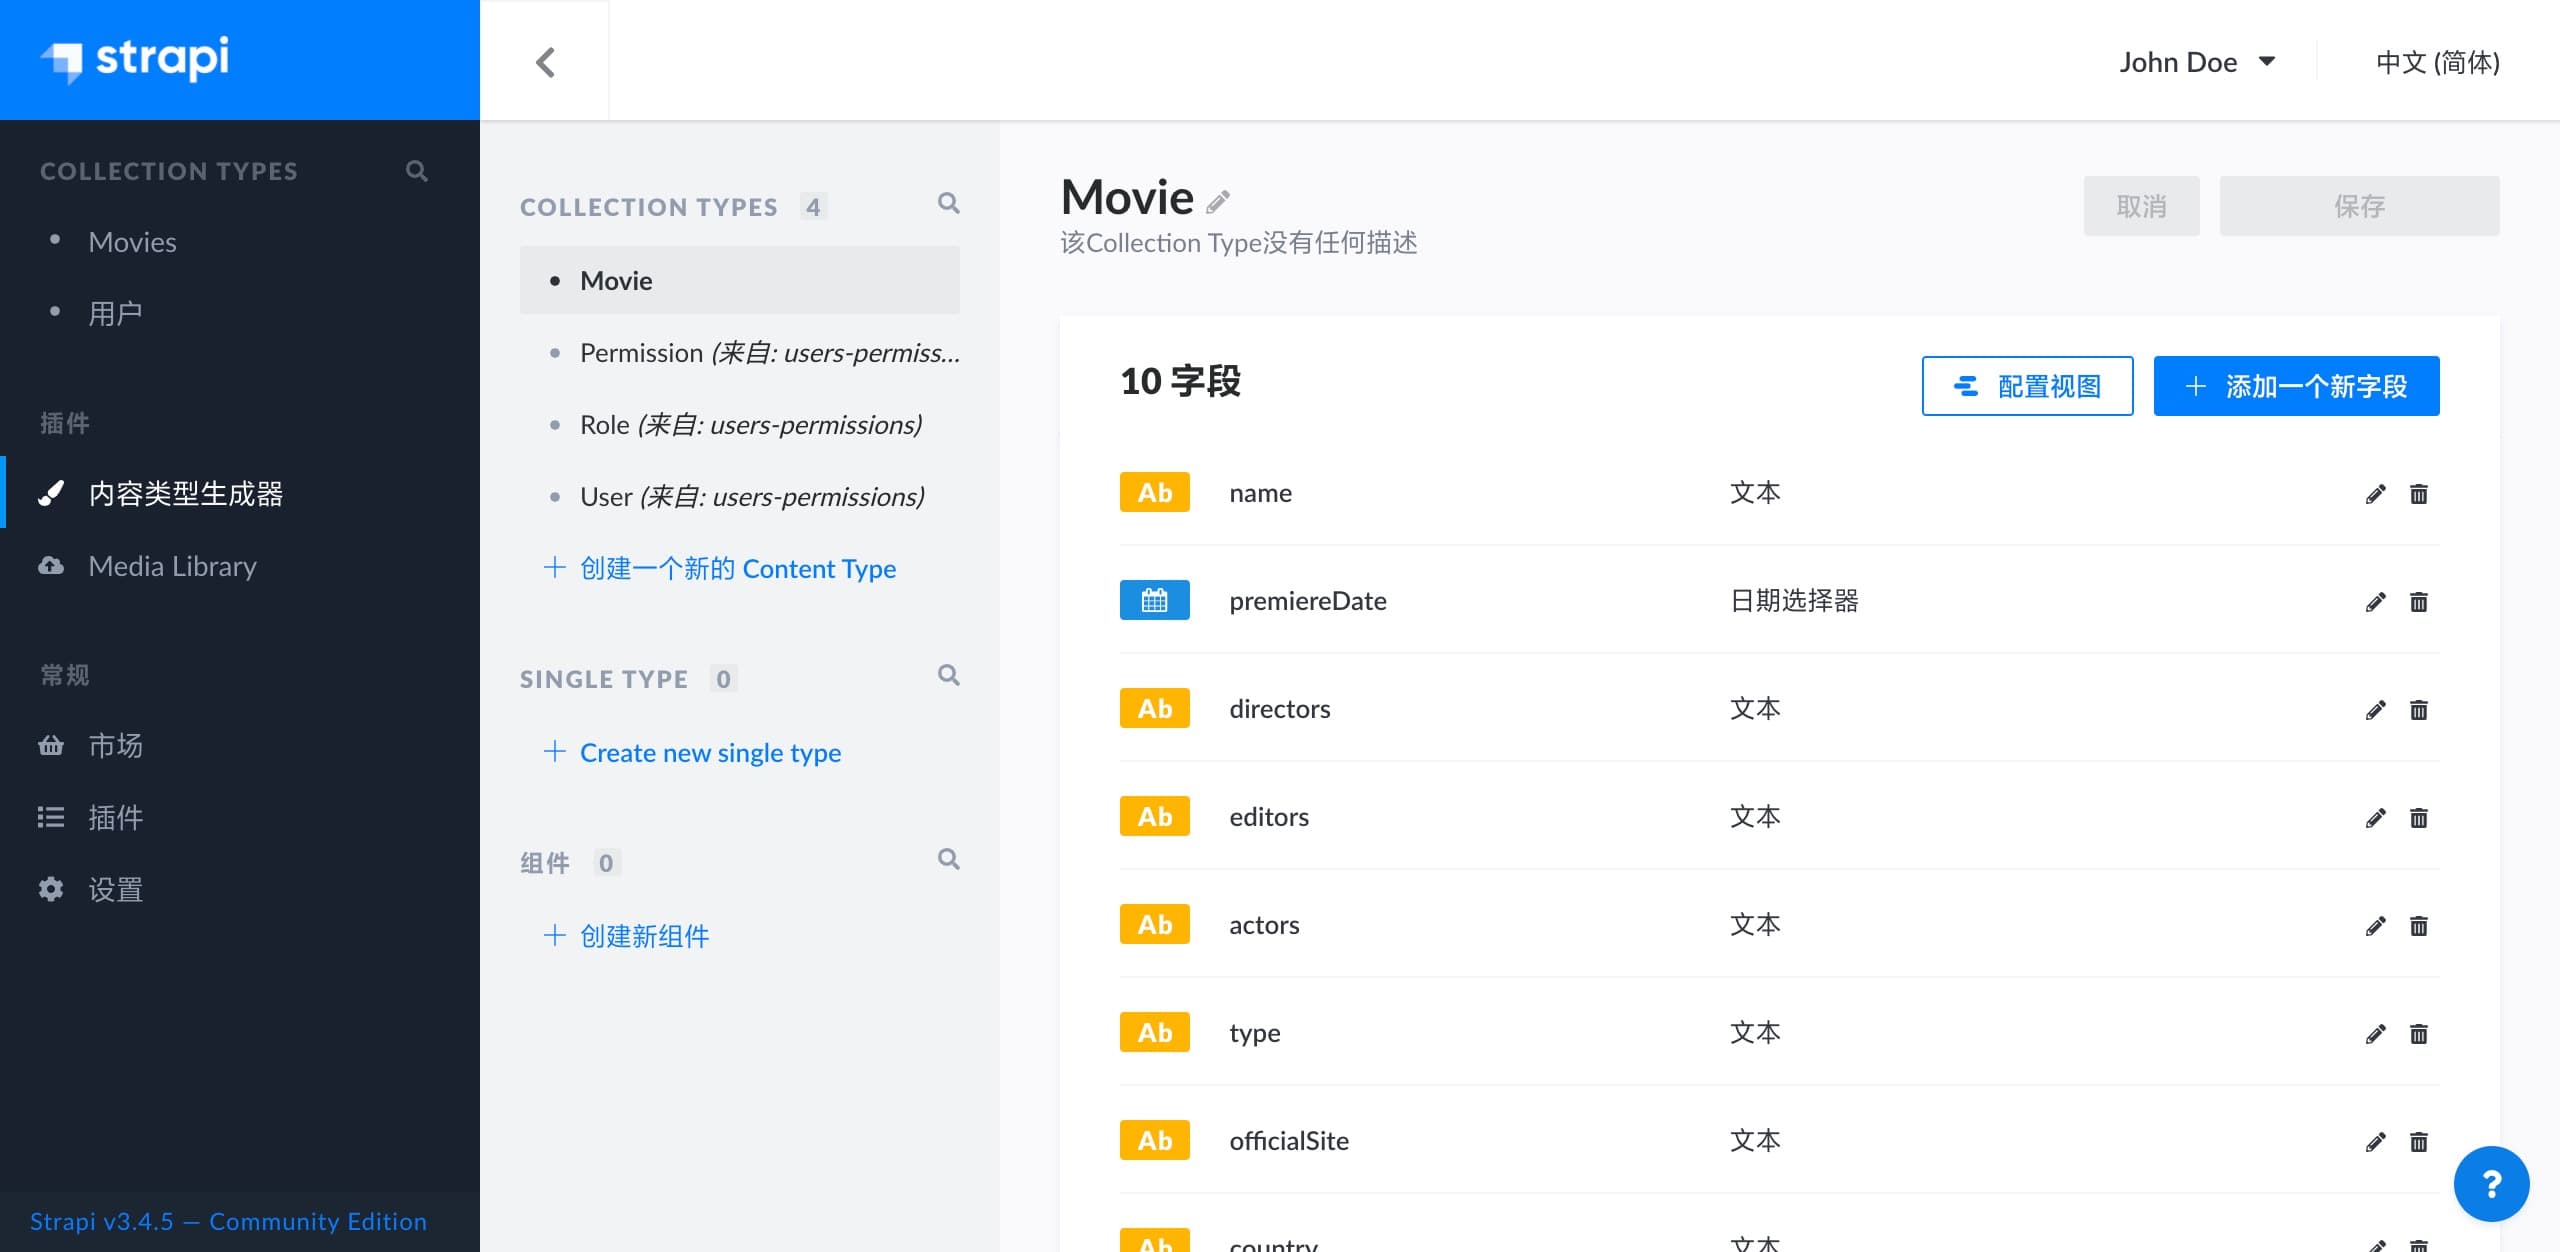The image size is (2560, 1252).
Task: Open the blue help question mark button
Action: point(2491,1184)
